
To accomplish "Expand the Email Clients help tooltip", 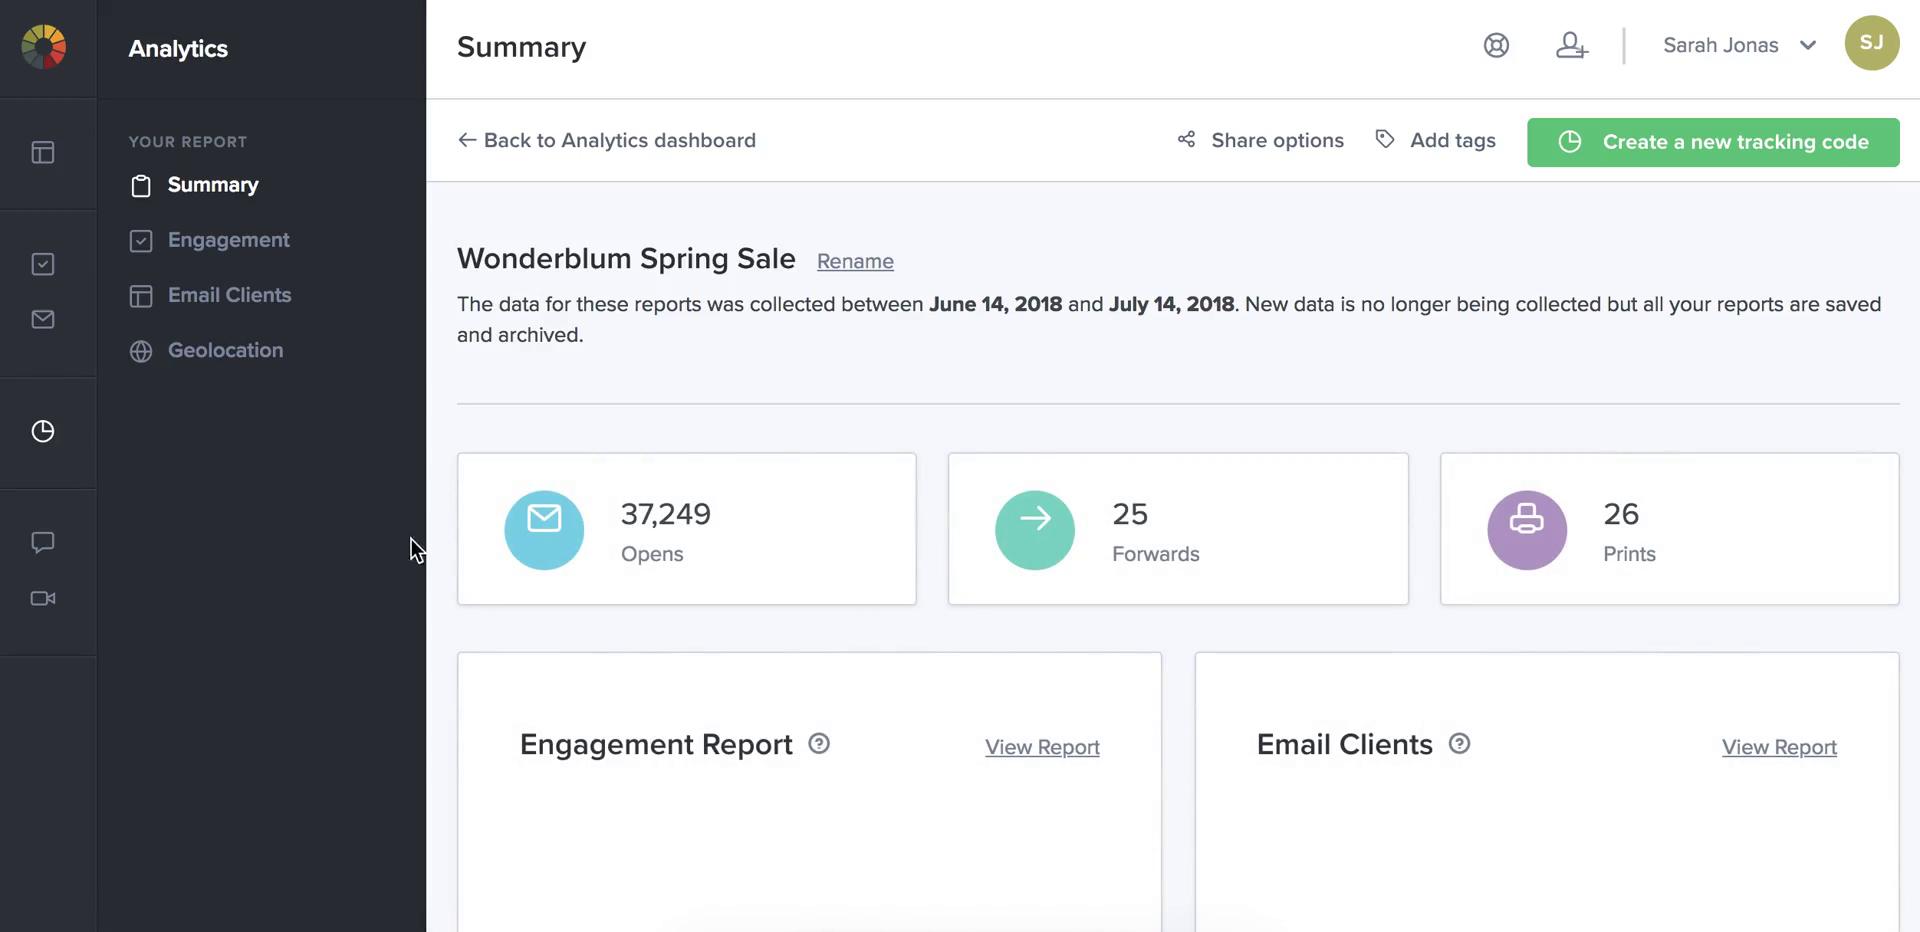I will (1460, 744).
